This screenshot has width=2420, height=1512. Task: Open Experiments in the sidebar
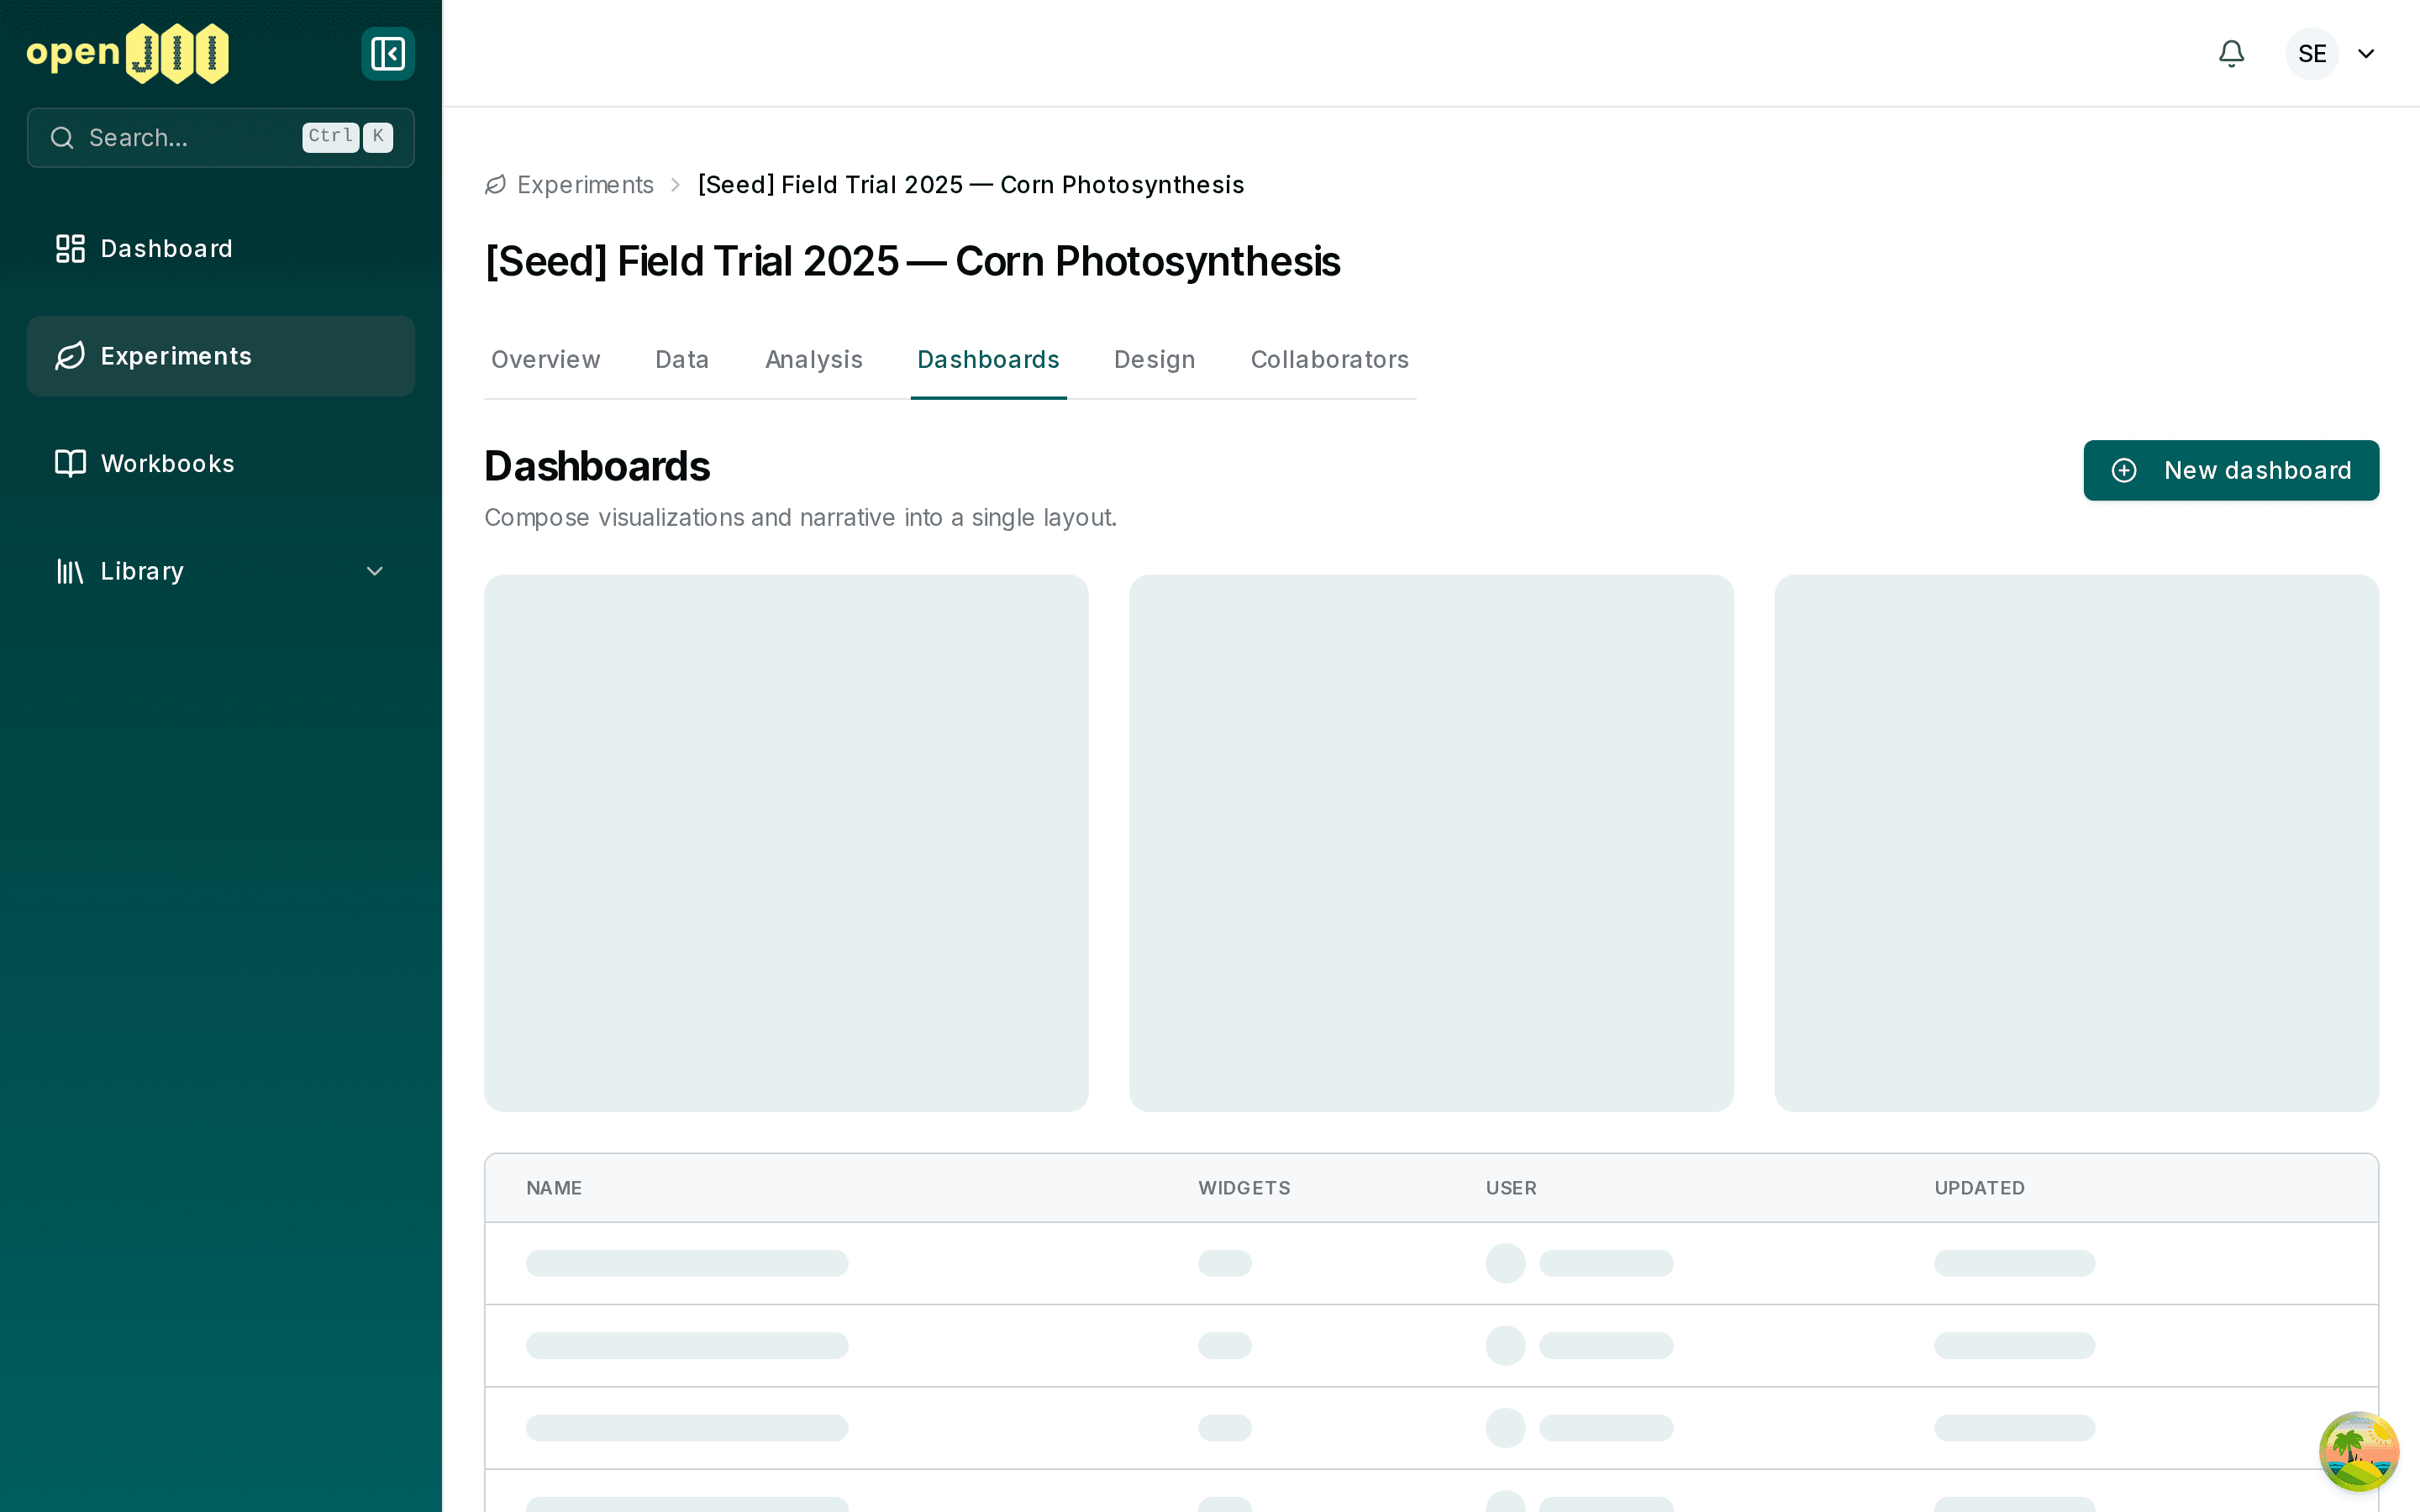(x=221, y=356)
